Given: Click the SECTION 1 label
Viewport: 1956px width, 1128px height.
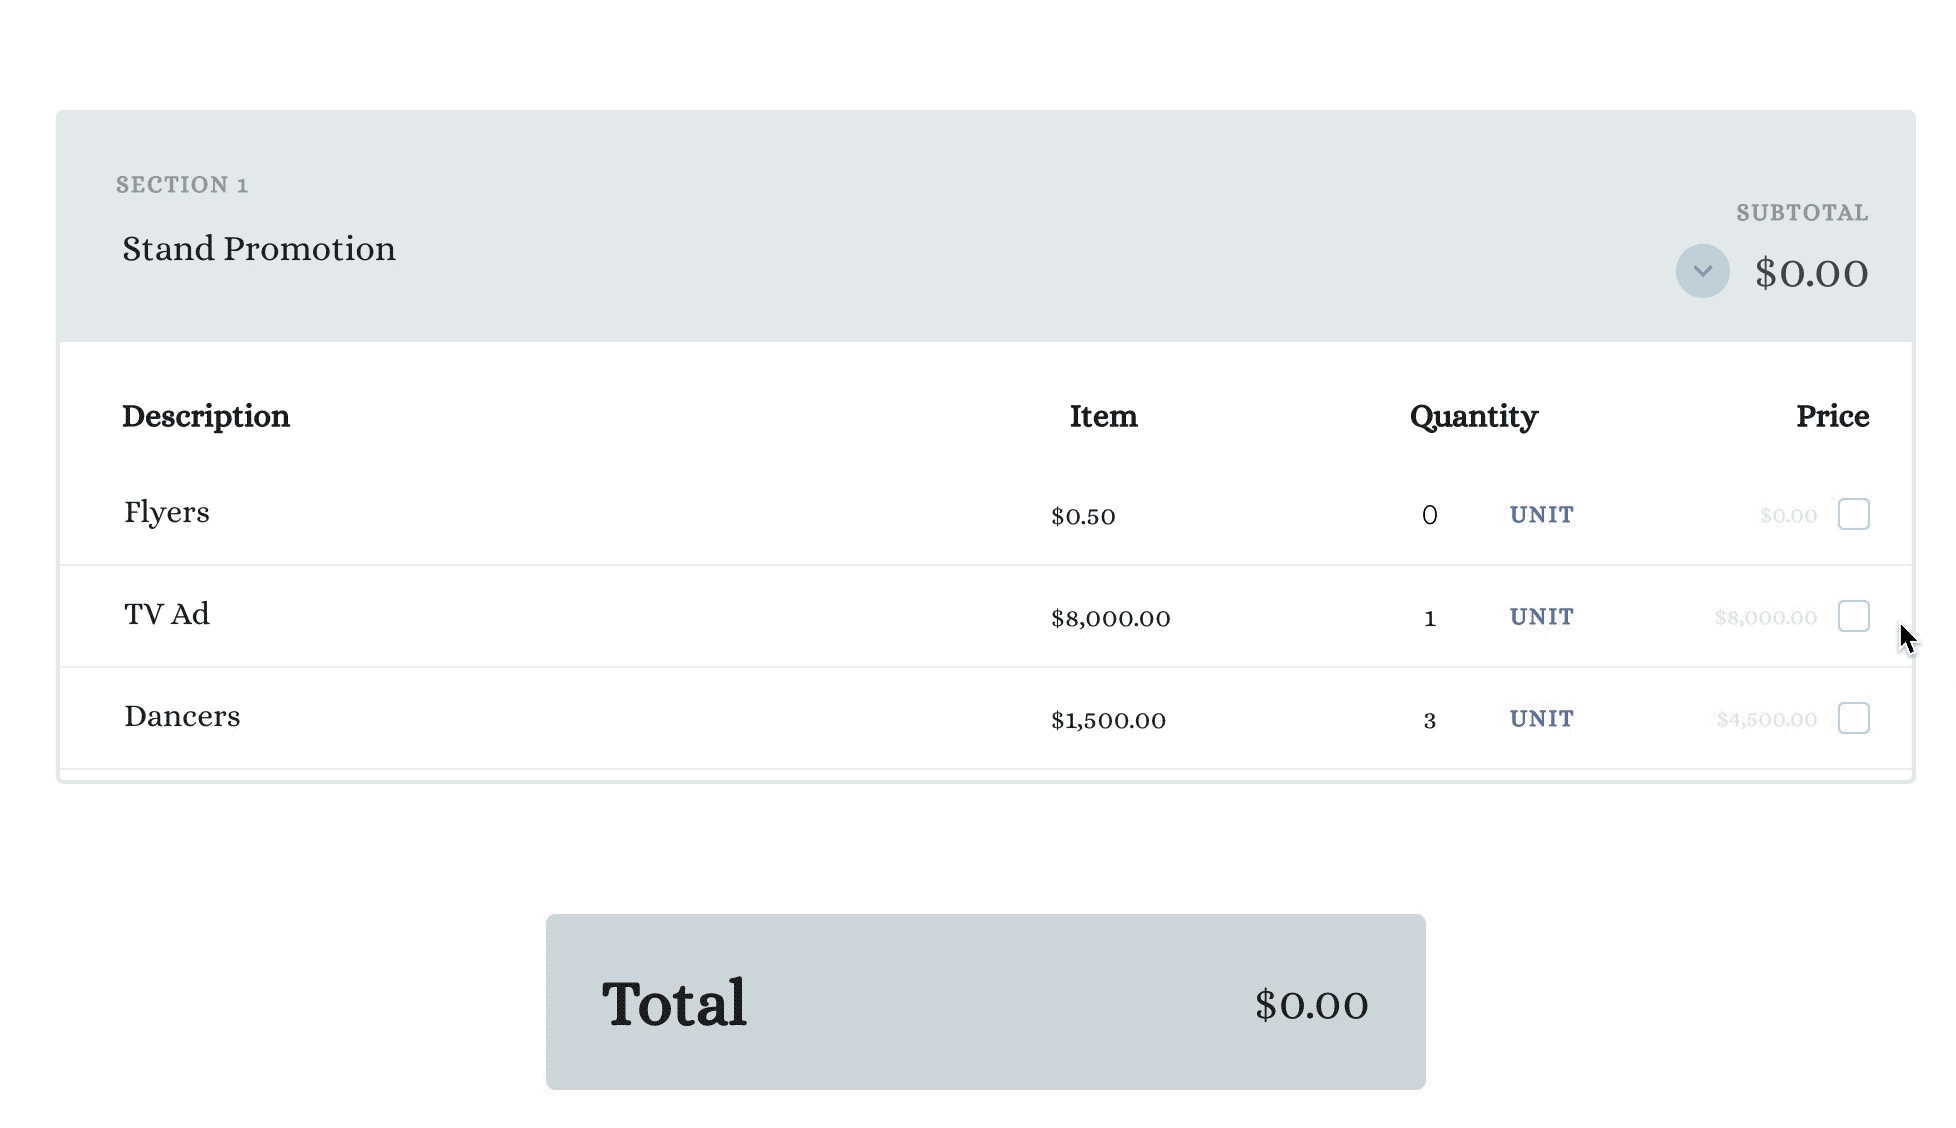Looking at the screenshot, I should pyautogui.click(x=182, y=185).
